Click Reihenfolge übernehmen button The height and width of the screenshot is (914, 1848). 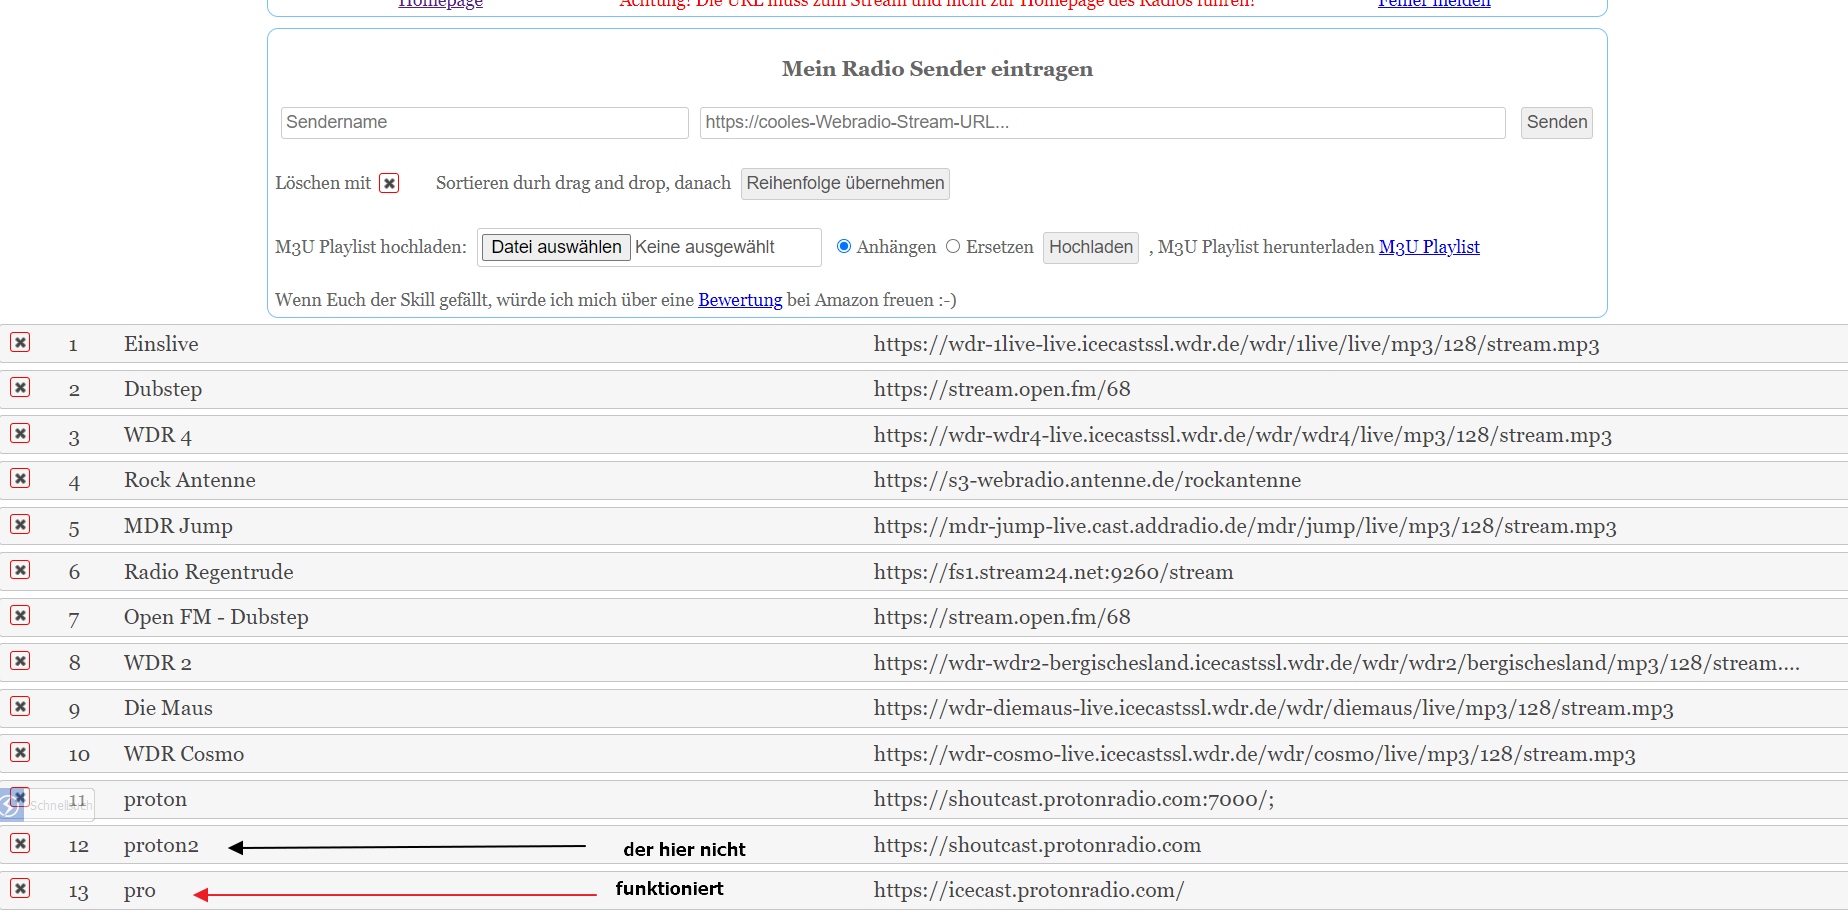(845, 183)
